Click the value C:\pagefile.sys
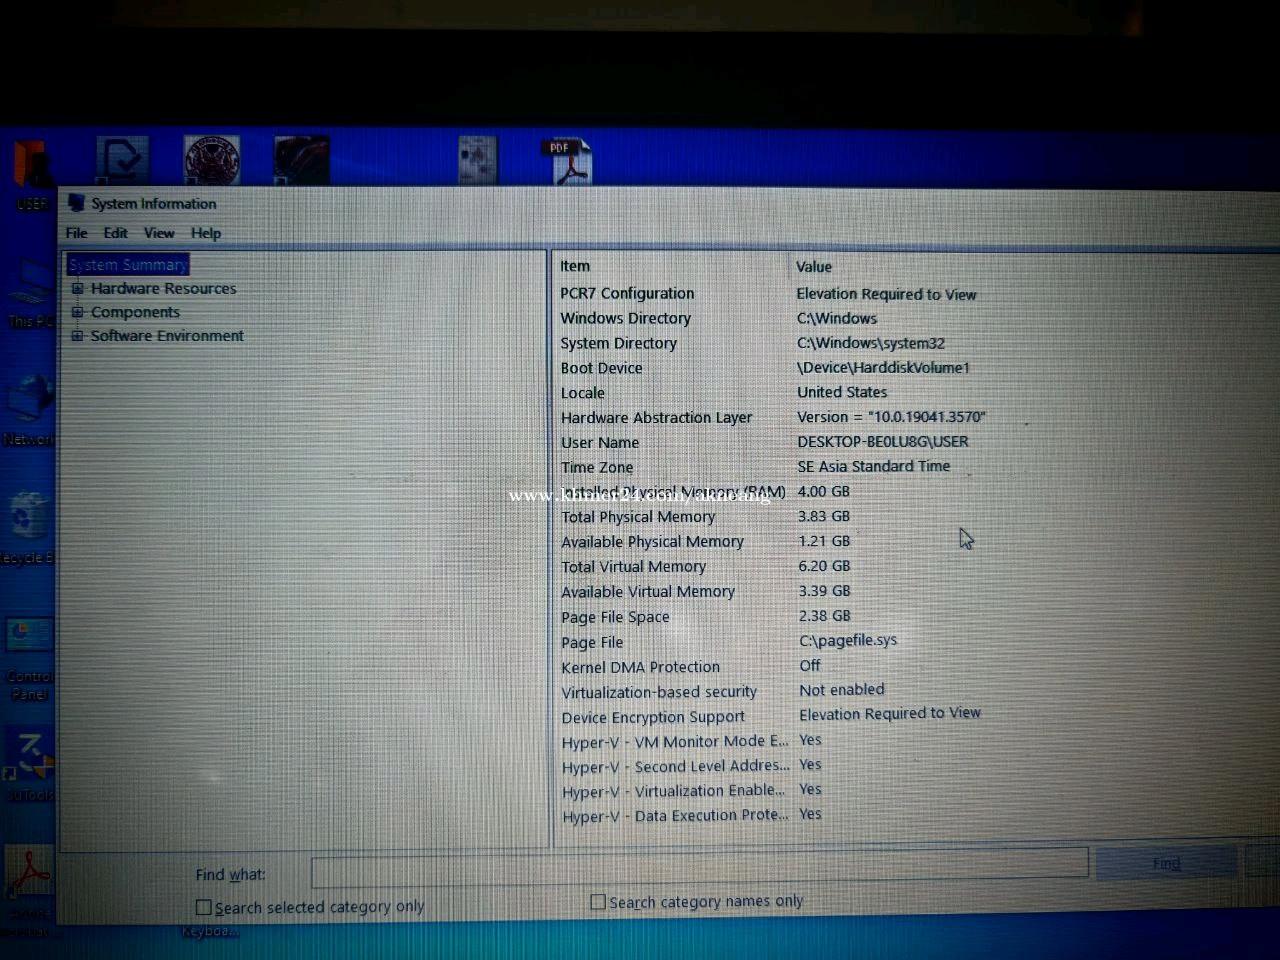Screen dimensions: 1280x960 pyautogui.click(x=848, y=640)
